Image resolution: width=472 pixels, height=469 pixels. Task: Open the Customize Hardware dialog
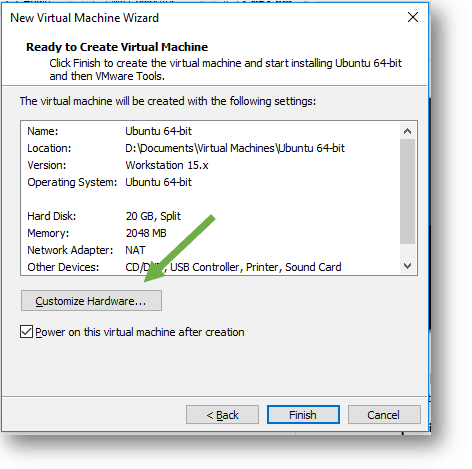click(91, 301)
